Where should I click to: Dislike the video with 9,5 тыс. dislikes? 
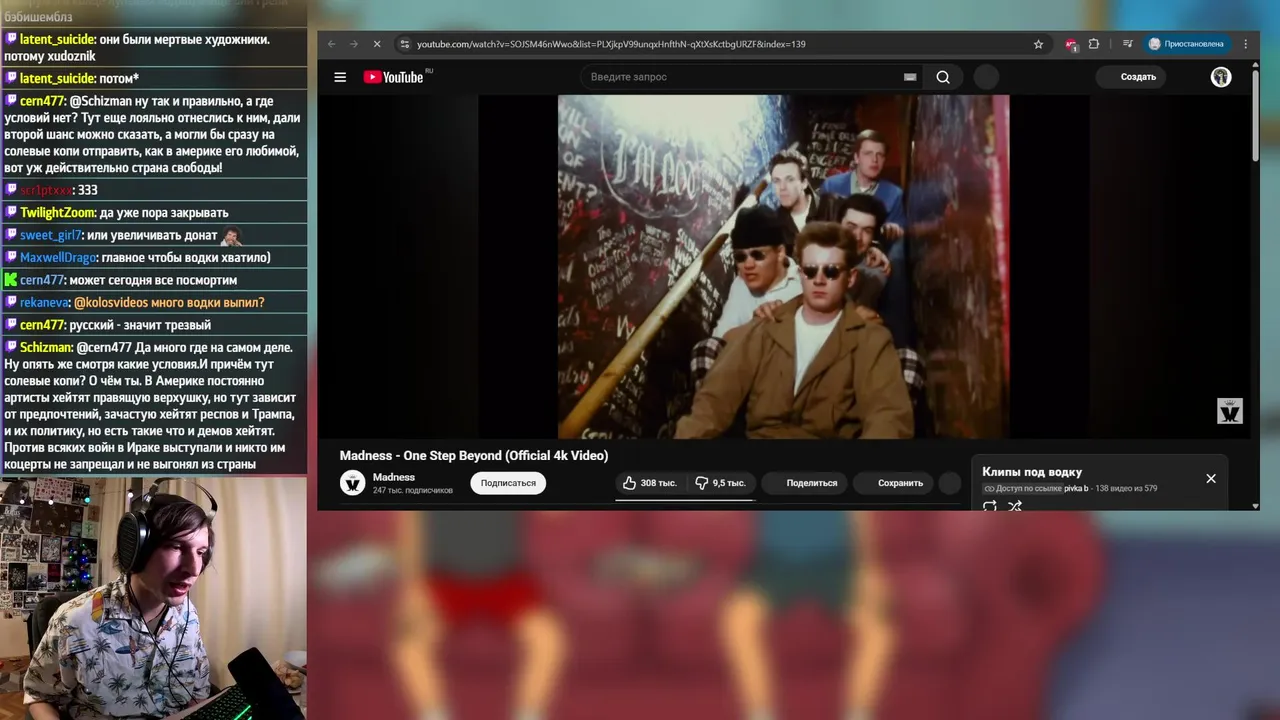[720, 483]
